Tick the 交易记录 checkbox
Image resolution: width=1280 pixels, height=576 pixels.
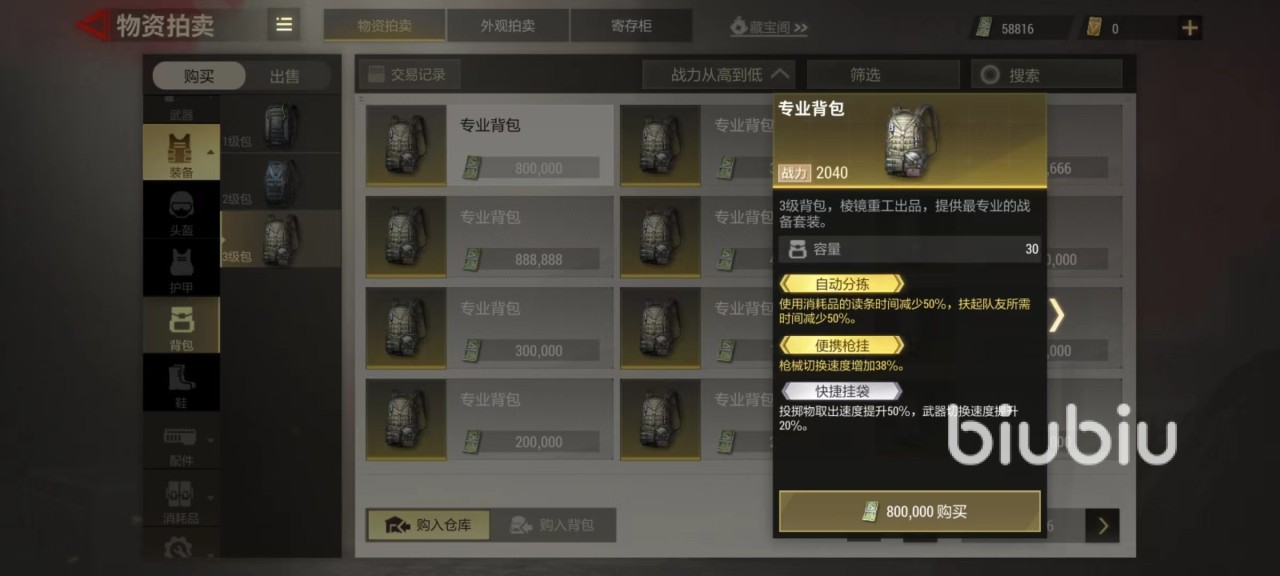pyautogui.click(x=376, y=74)
